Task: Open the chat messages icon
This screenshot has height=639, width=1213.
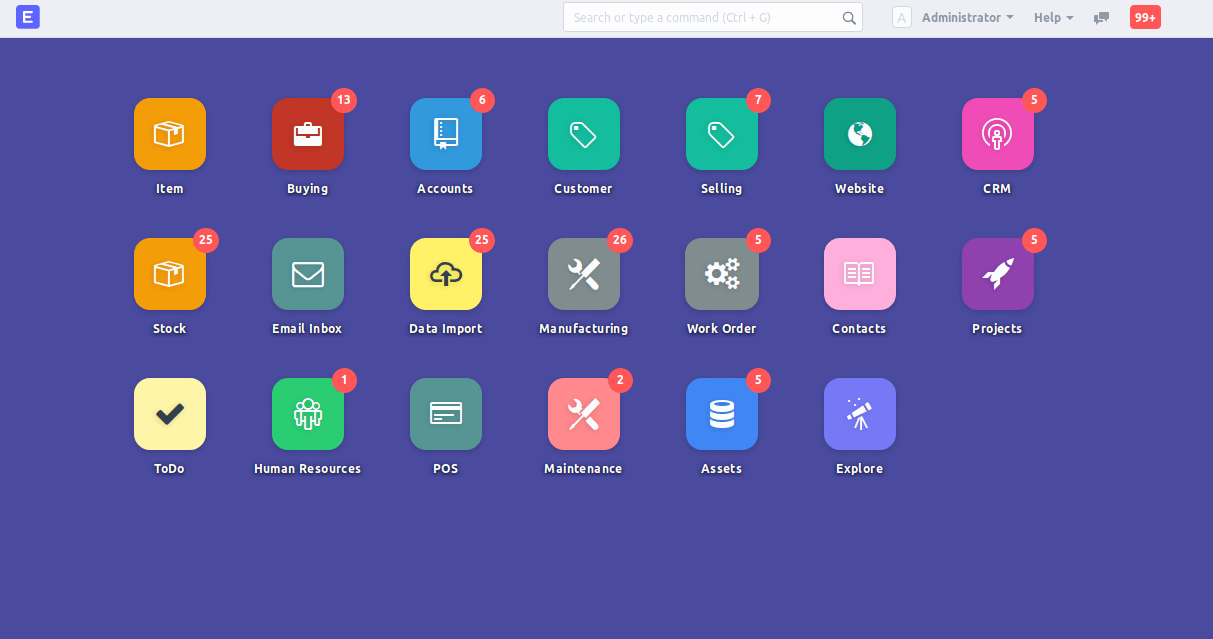Action: point(1102,18)
